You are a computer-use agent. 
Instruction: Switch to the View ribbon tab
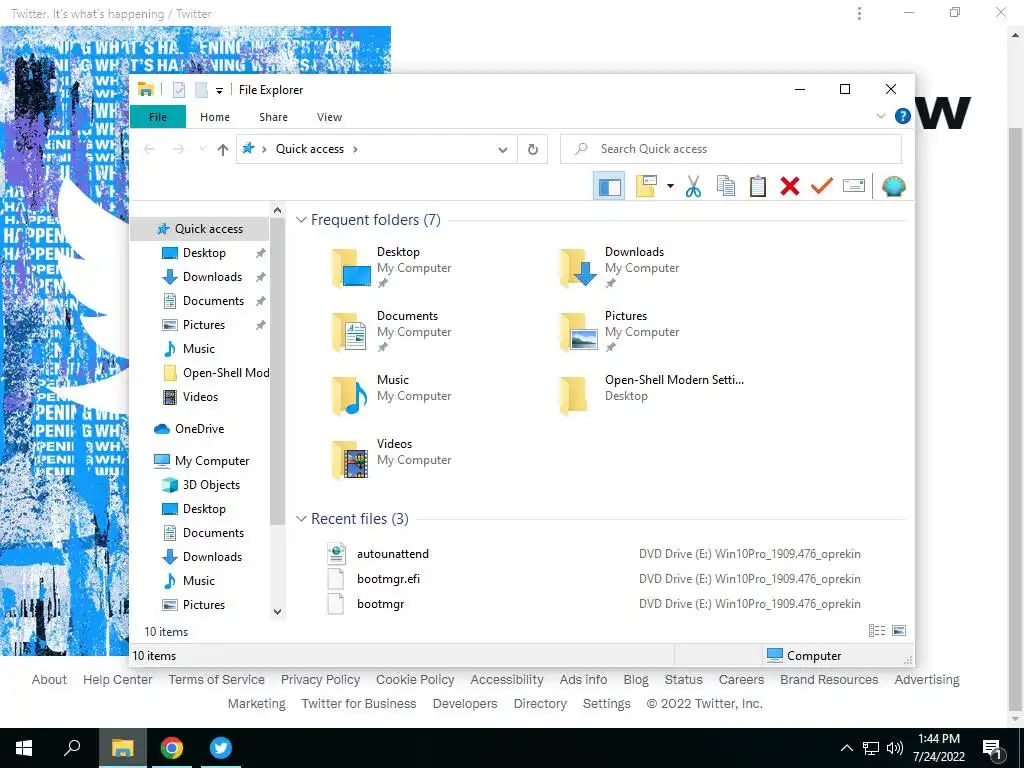tap(329, 117)
